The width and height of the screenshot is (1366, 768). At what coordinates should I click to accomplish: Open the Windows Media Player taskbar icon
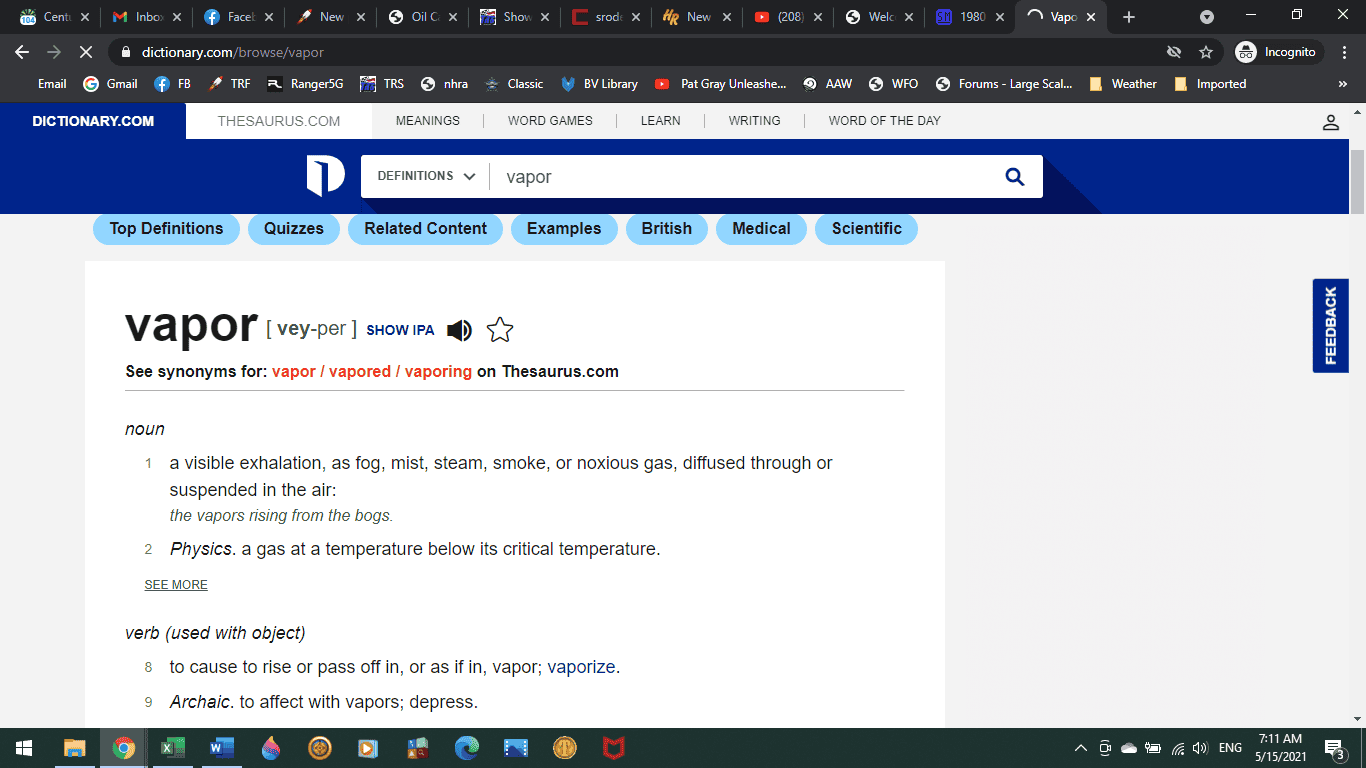369,748
